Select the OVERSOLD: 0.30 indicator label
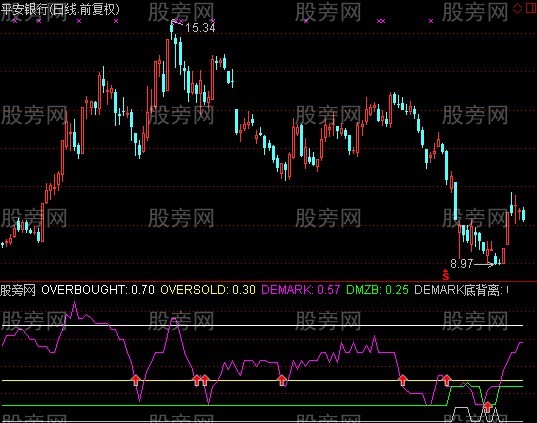Viewport: 537px width, 423px height. click(208, 290)
